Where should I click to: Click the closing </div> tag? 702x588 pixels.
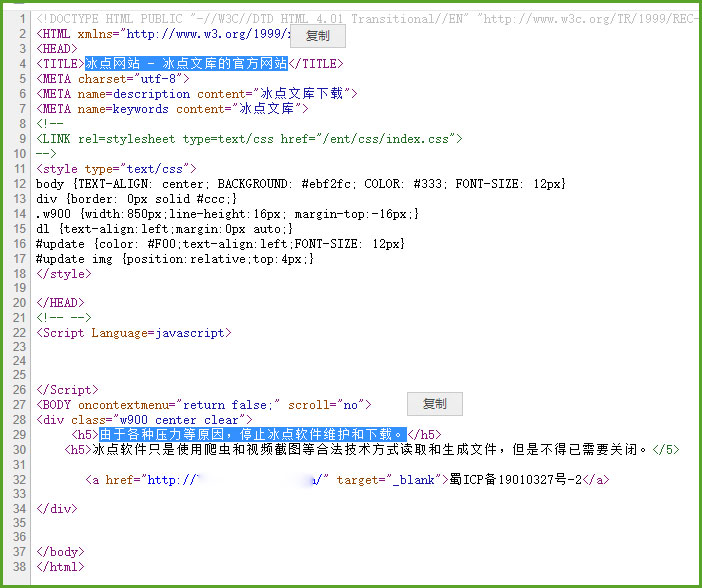[57, 509]
